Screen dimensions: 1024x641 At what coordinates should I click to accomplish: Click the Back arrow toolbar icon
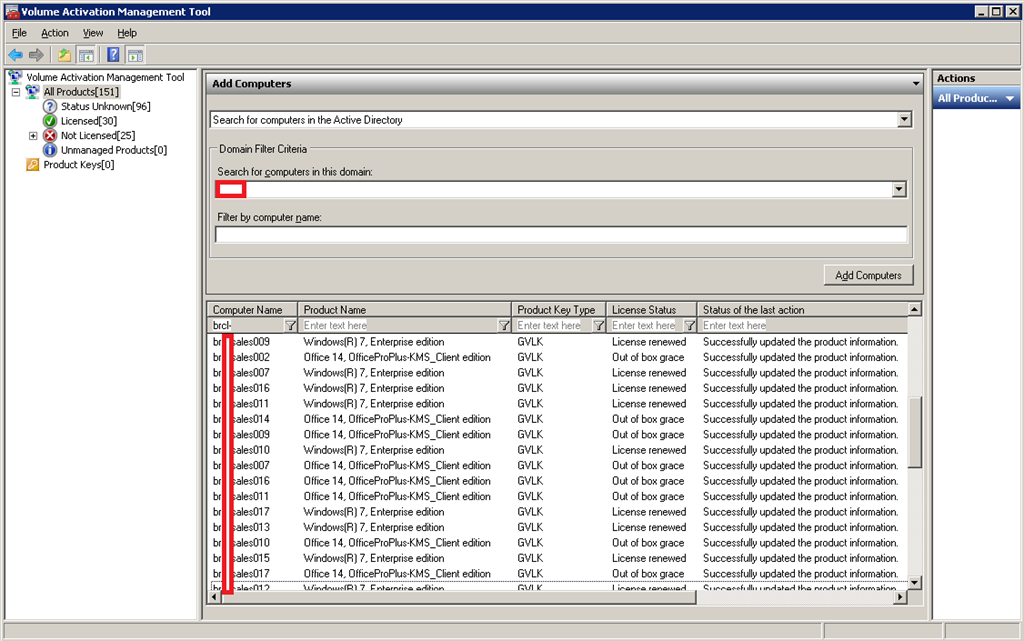pyautogui.click(x=15, y=55)
